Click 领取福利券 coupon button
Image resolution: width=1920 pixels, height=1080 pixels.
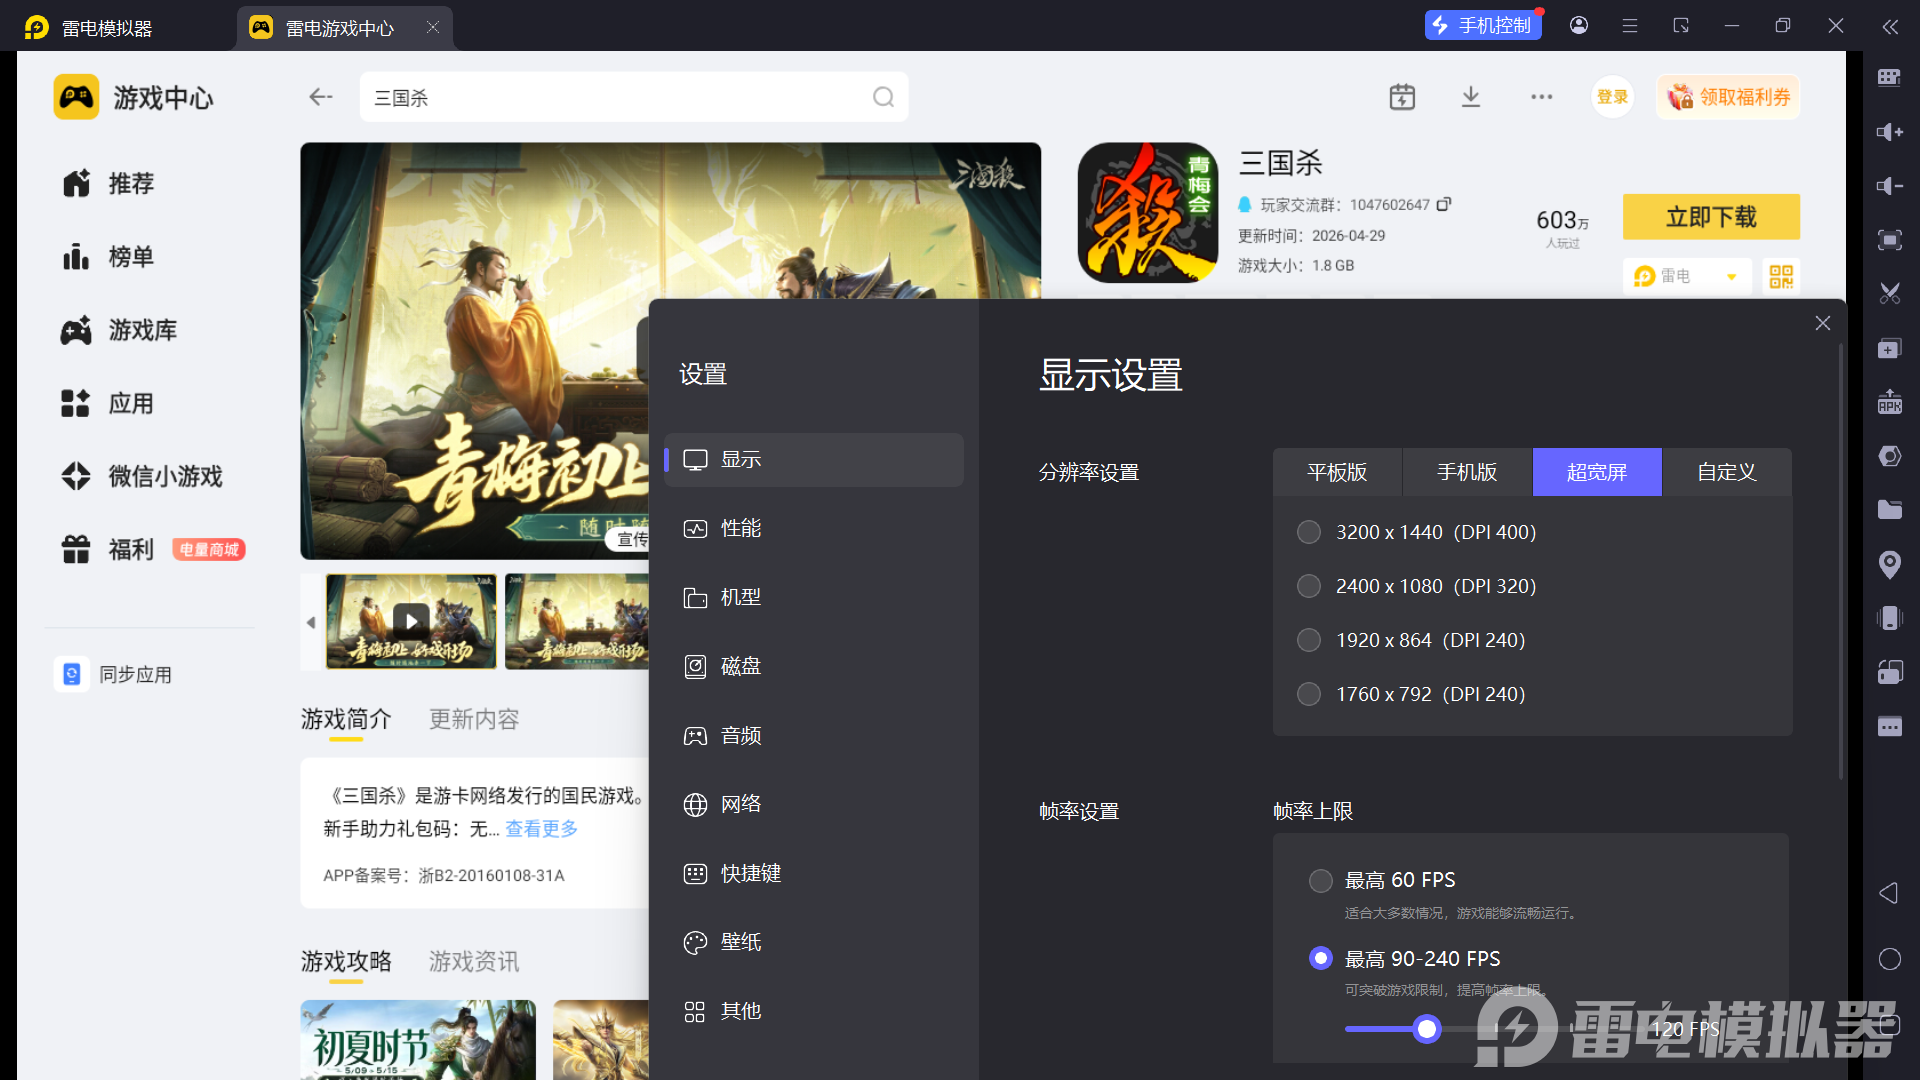click(1728, 97)
